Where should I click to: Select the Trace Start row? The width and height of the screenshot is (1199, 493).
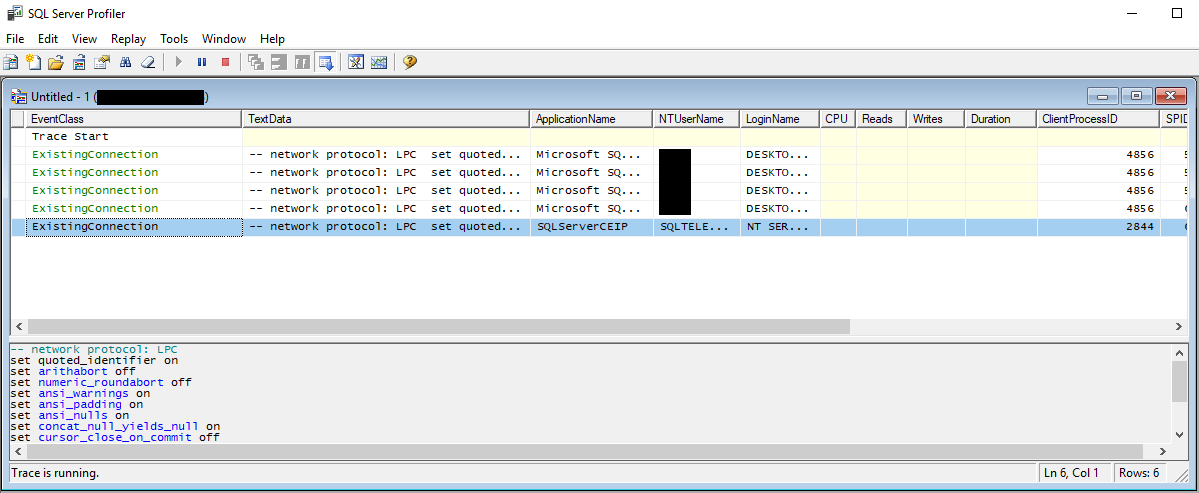600,137
